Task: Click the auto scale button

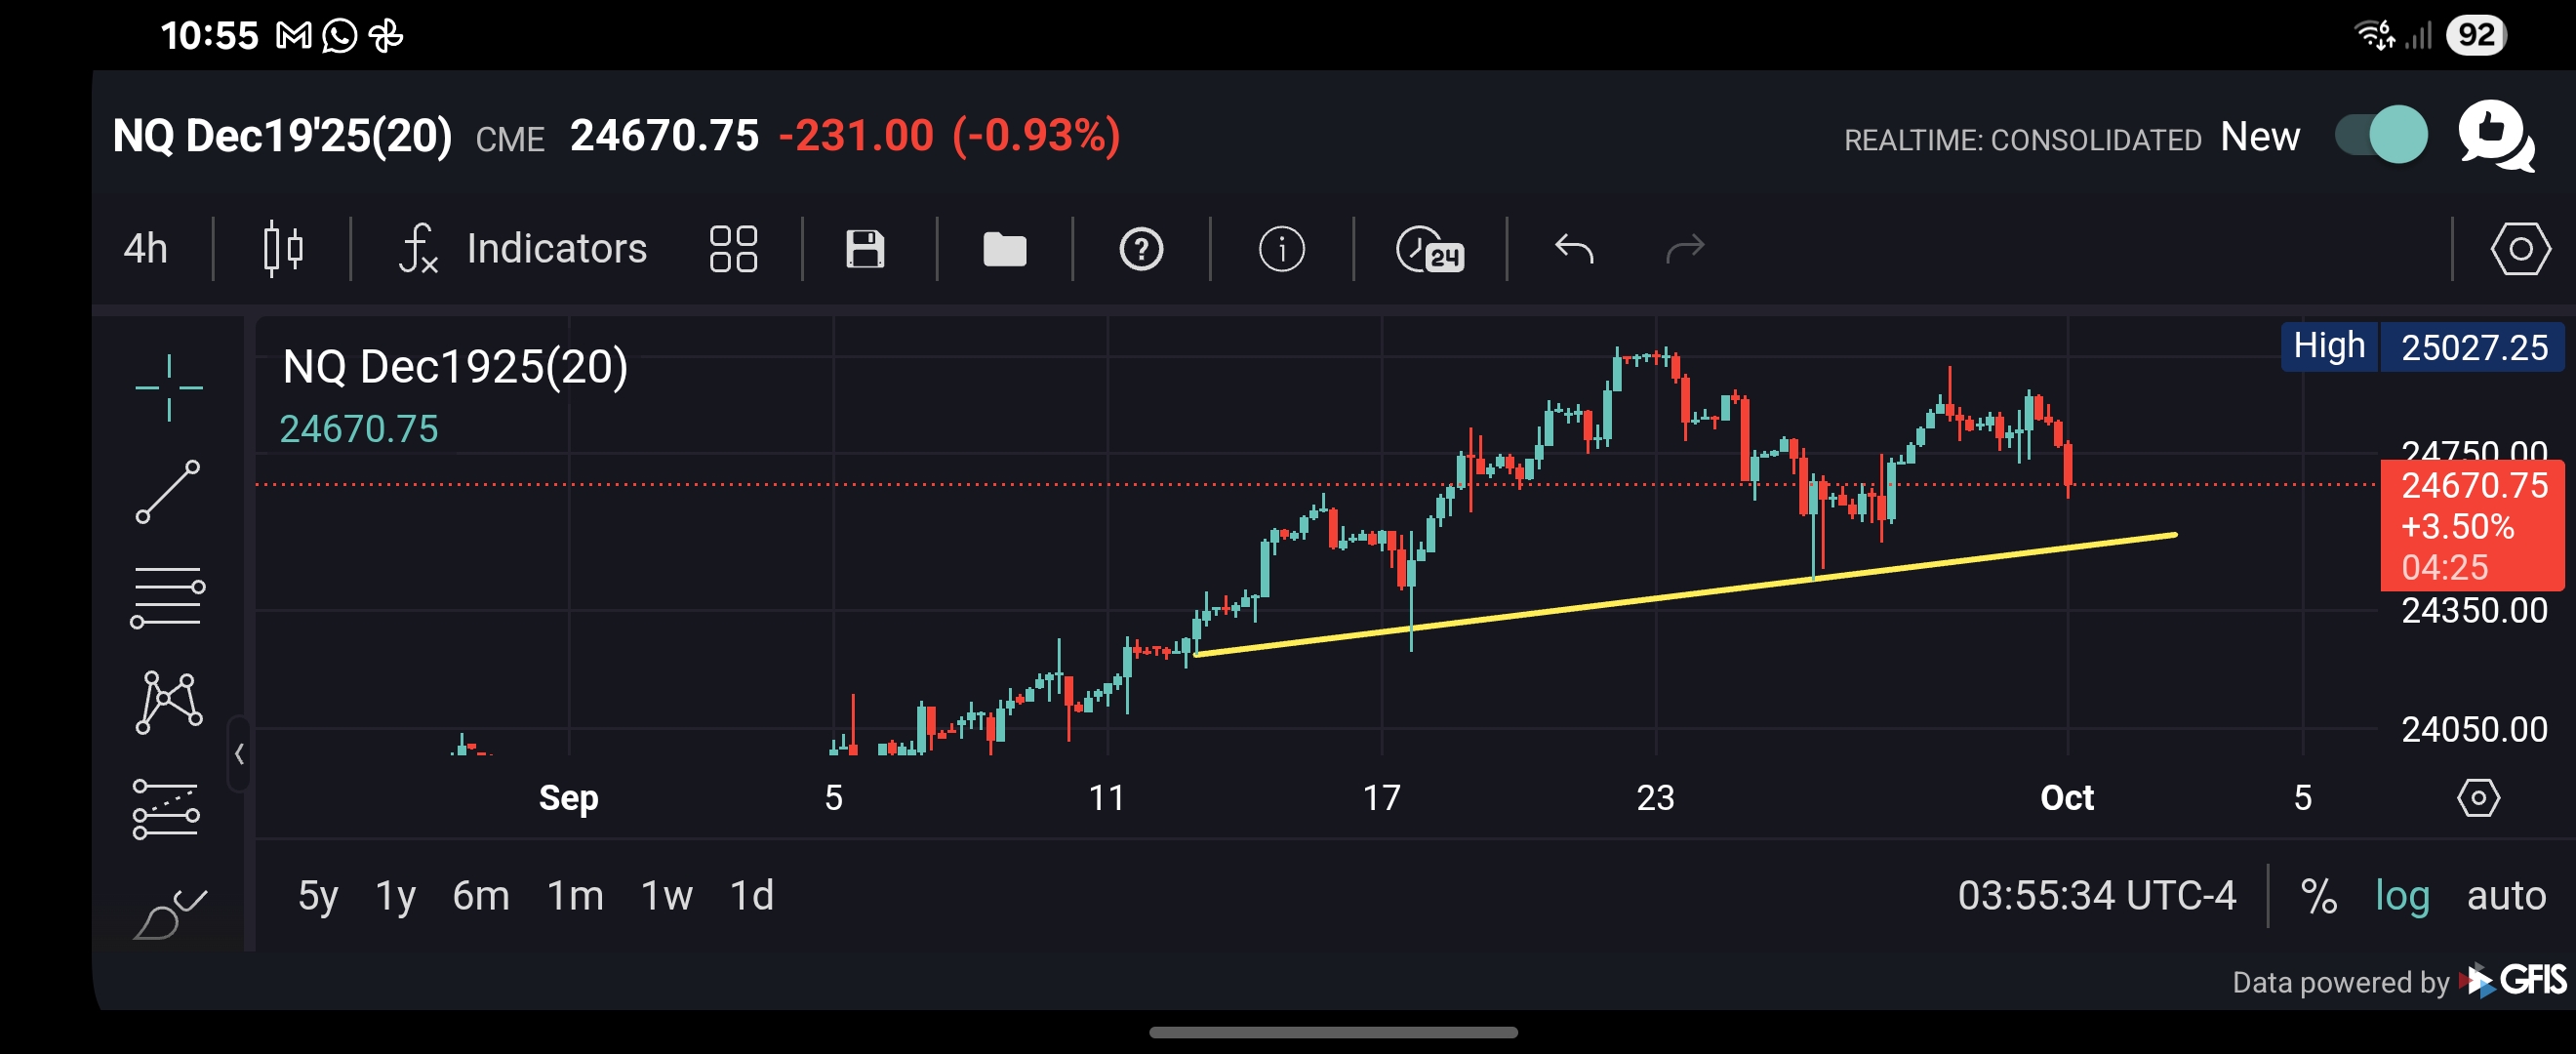Action: pyautogui.click(x=2505, y=895)
